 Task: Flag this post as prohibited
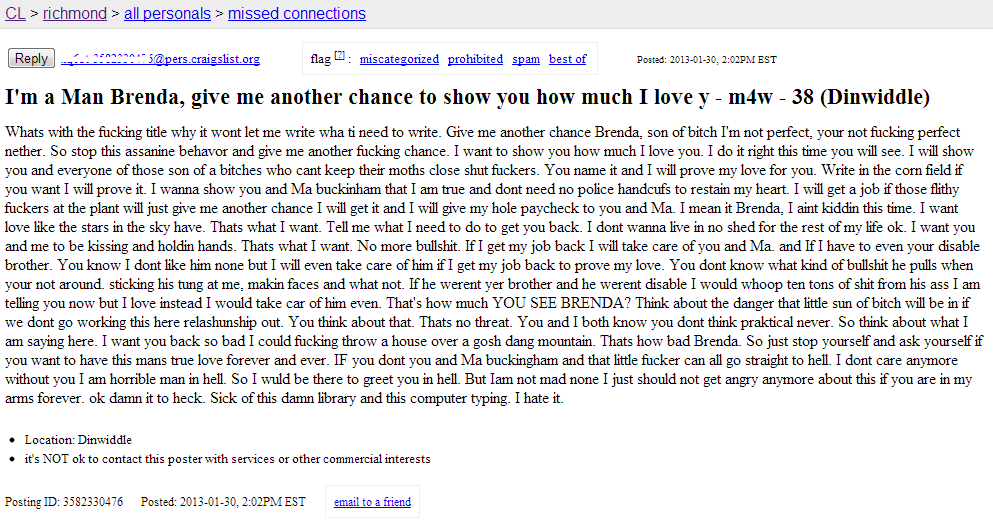tap(475, 59)
